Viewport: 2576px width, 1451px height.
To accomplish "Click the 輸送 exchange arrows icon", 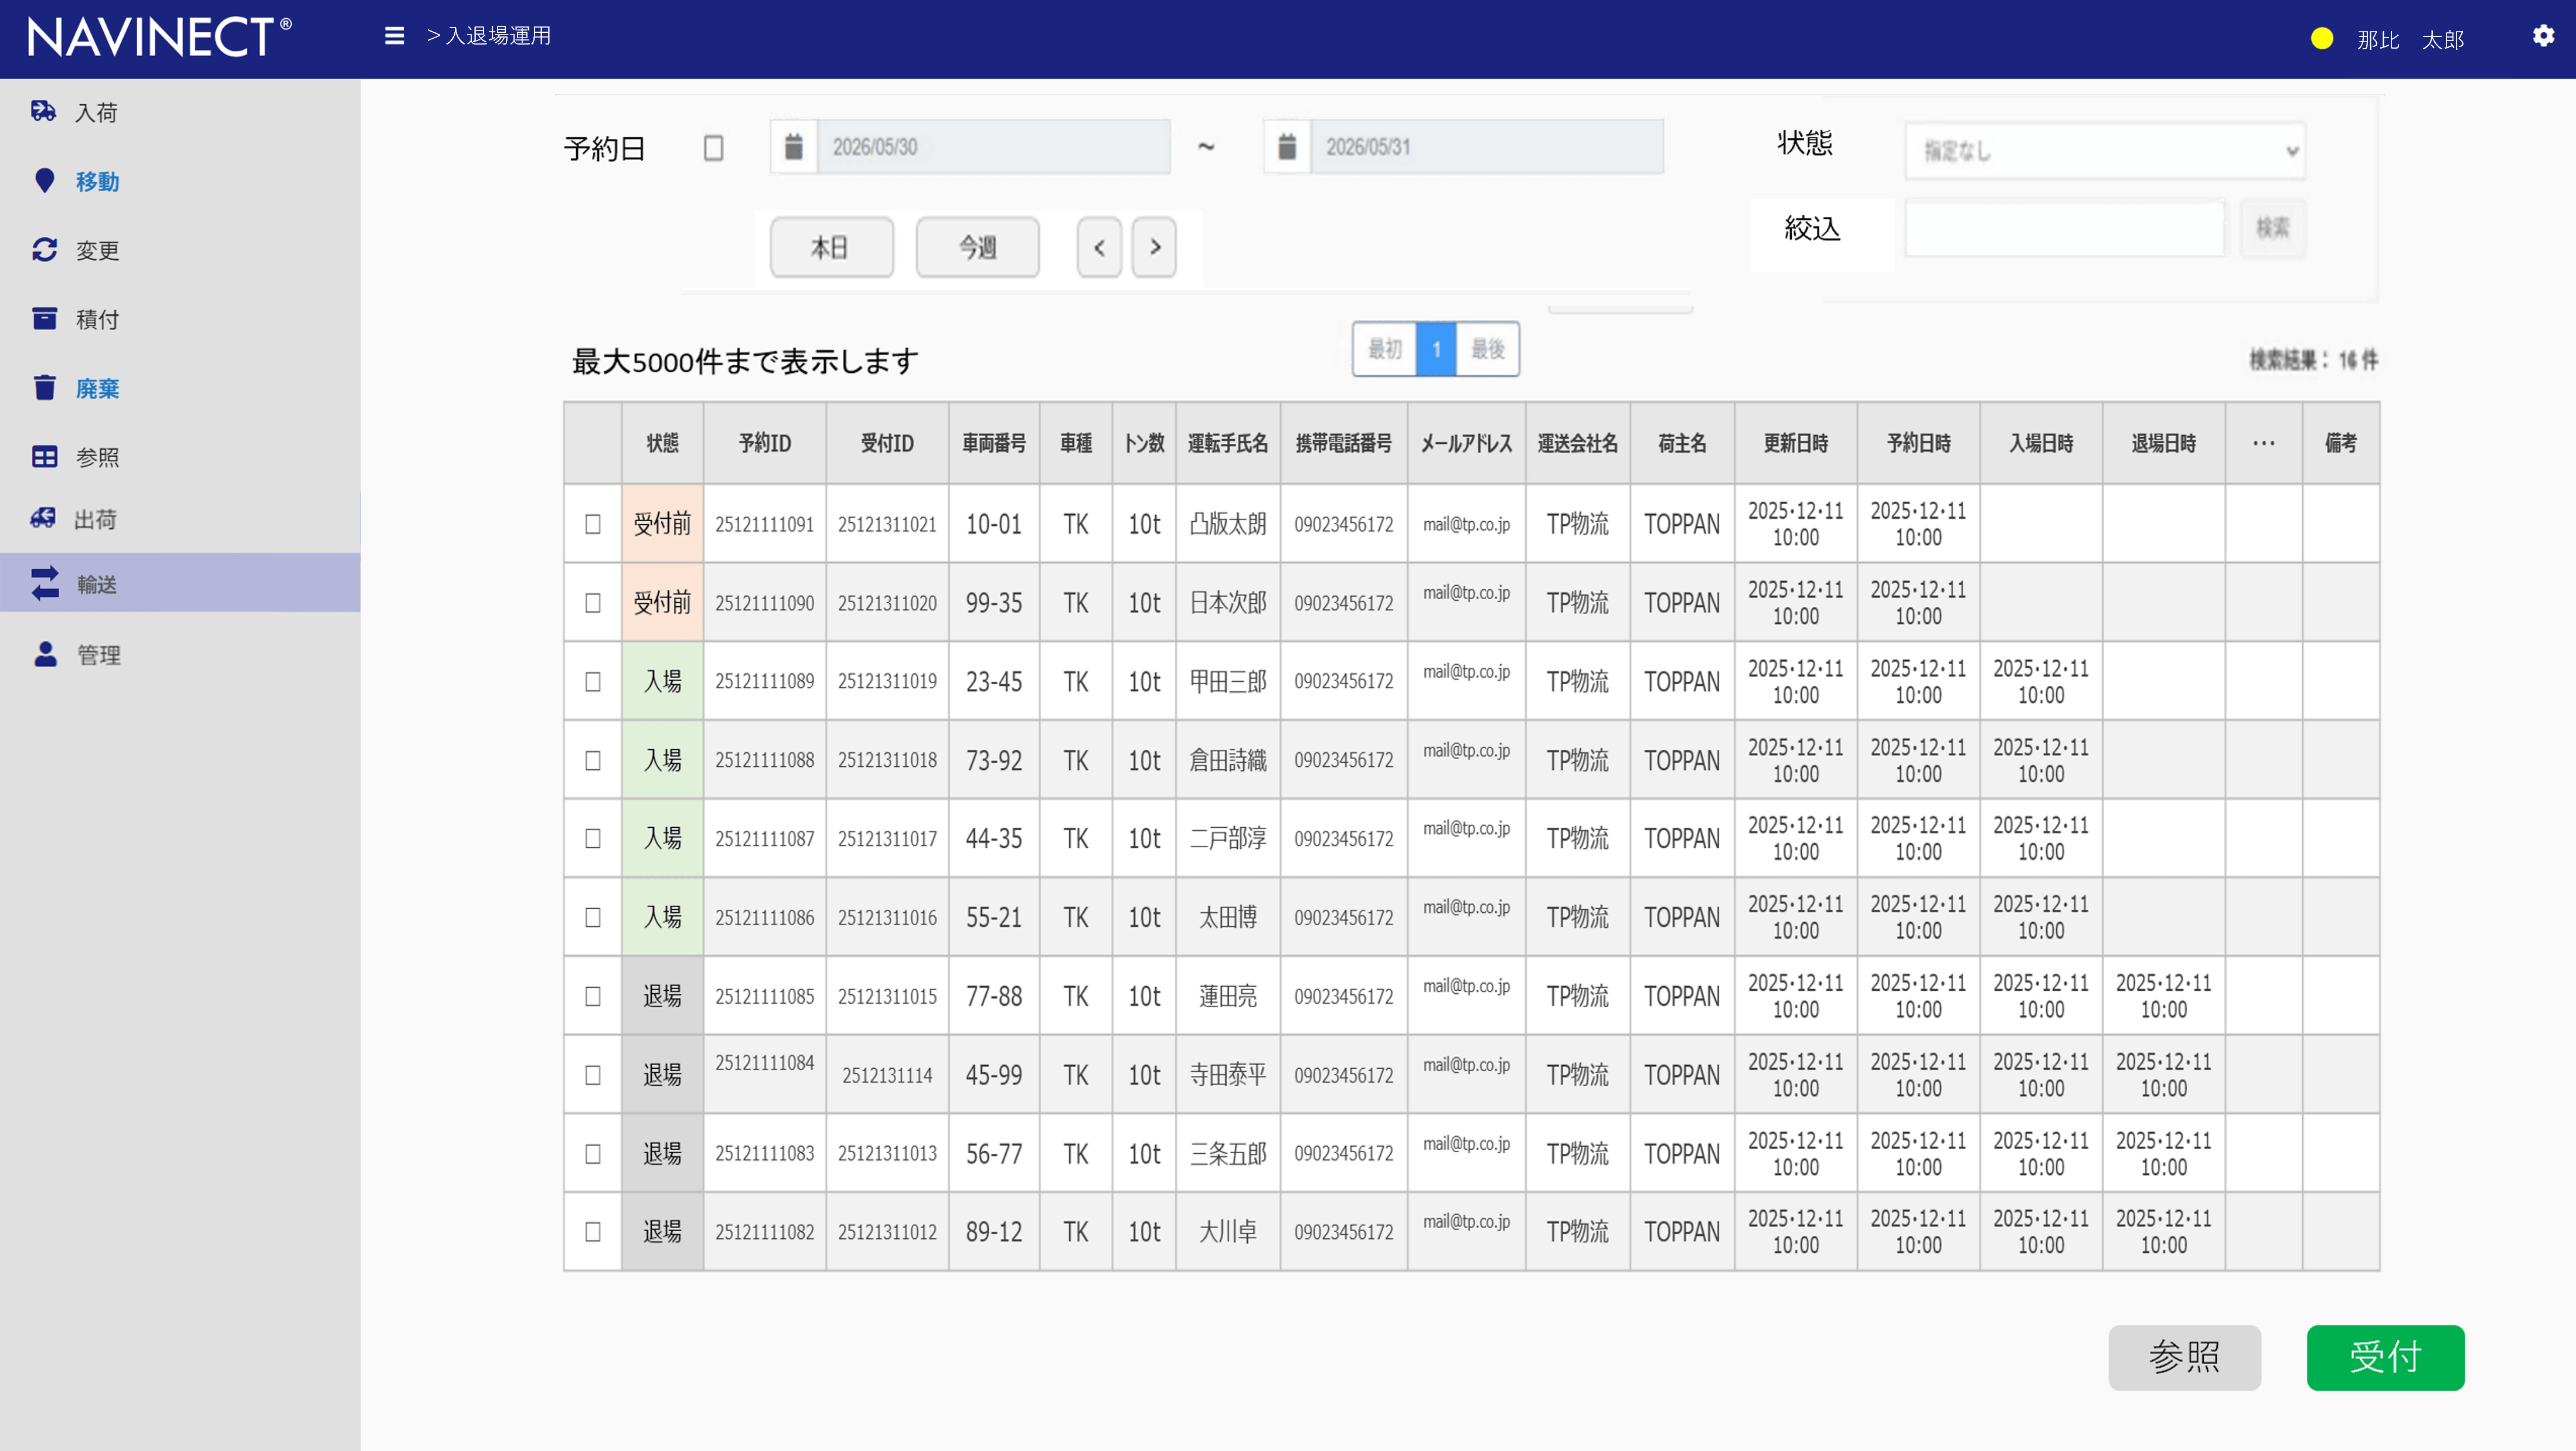I will [45, 583].
